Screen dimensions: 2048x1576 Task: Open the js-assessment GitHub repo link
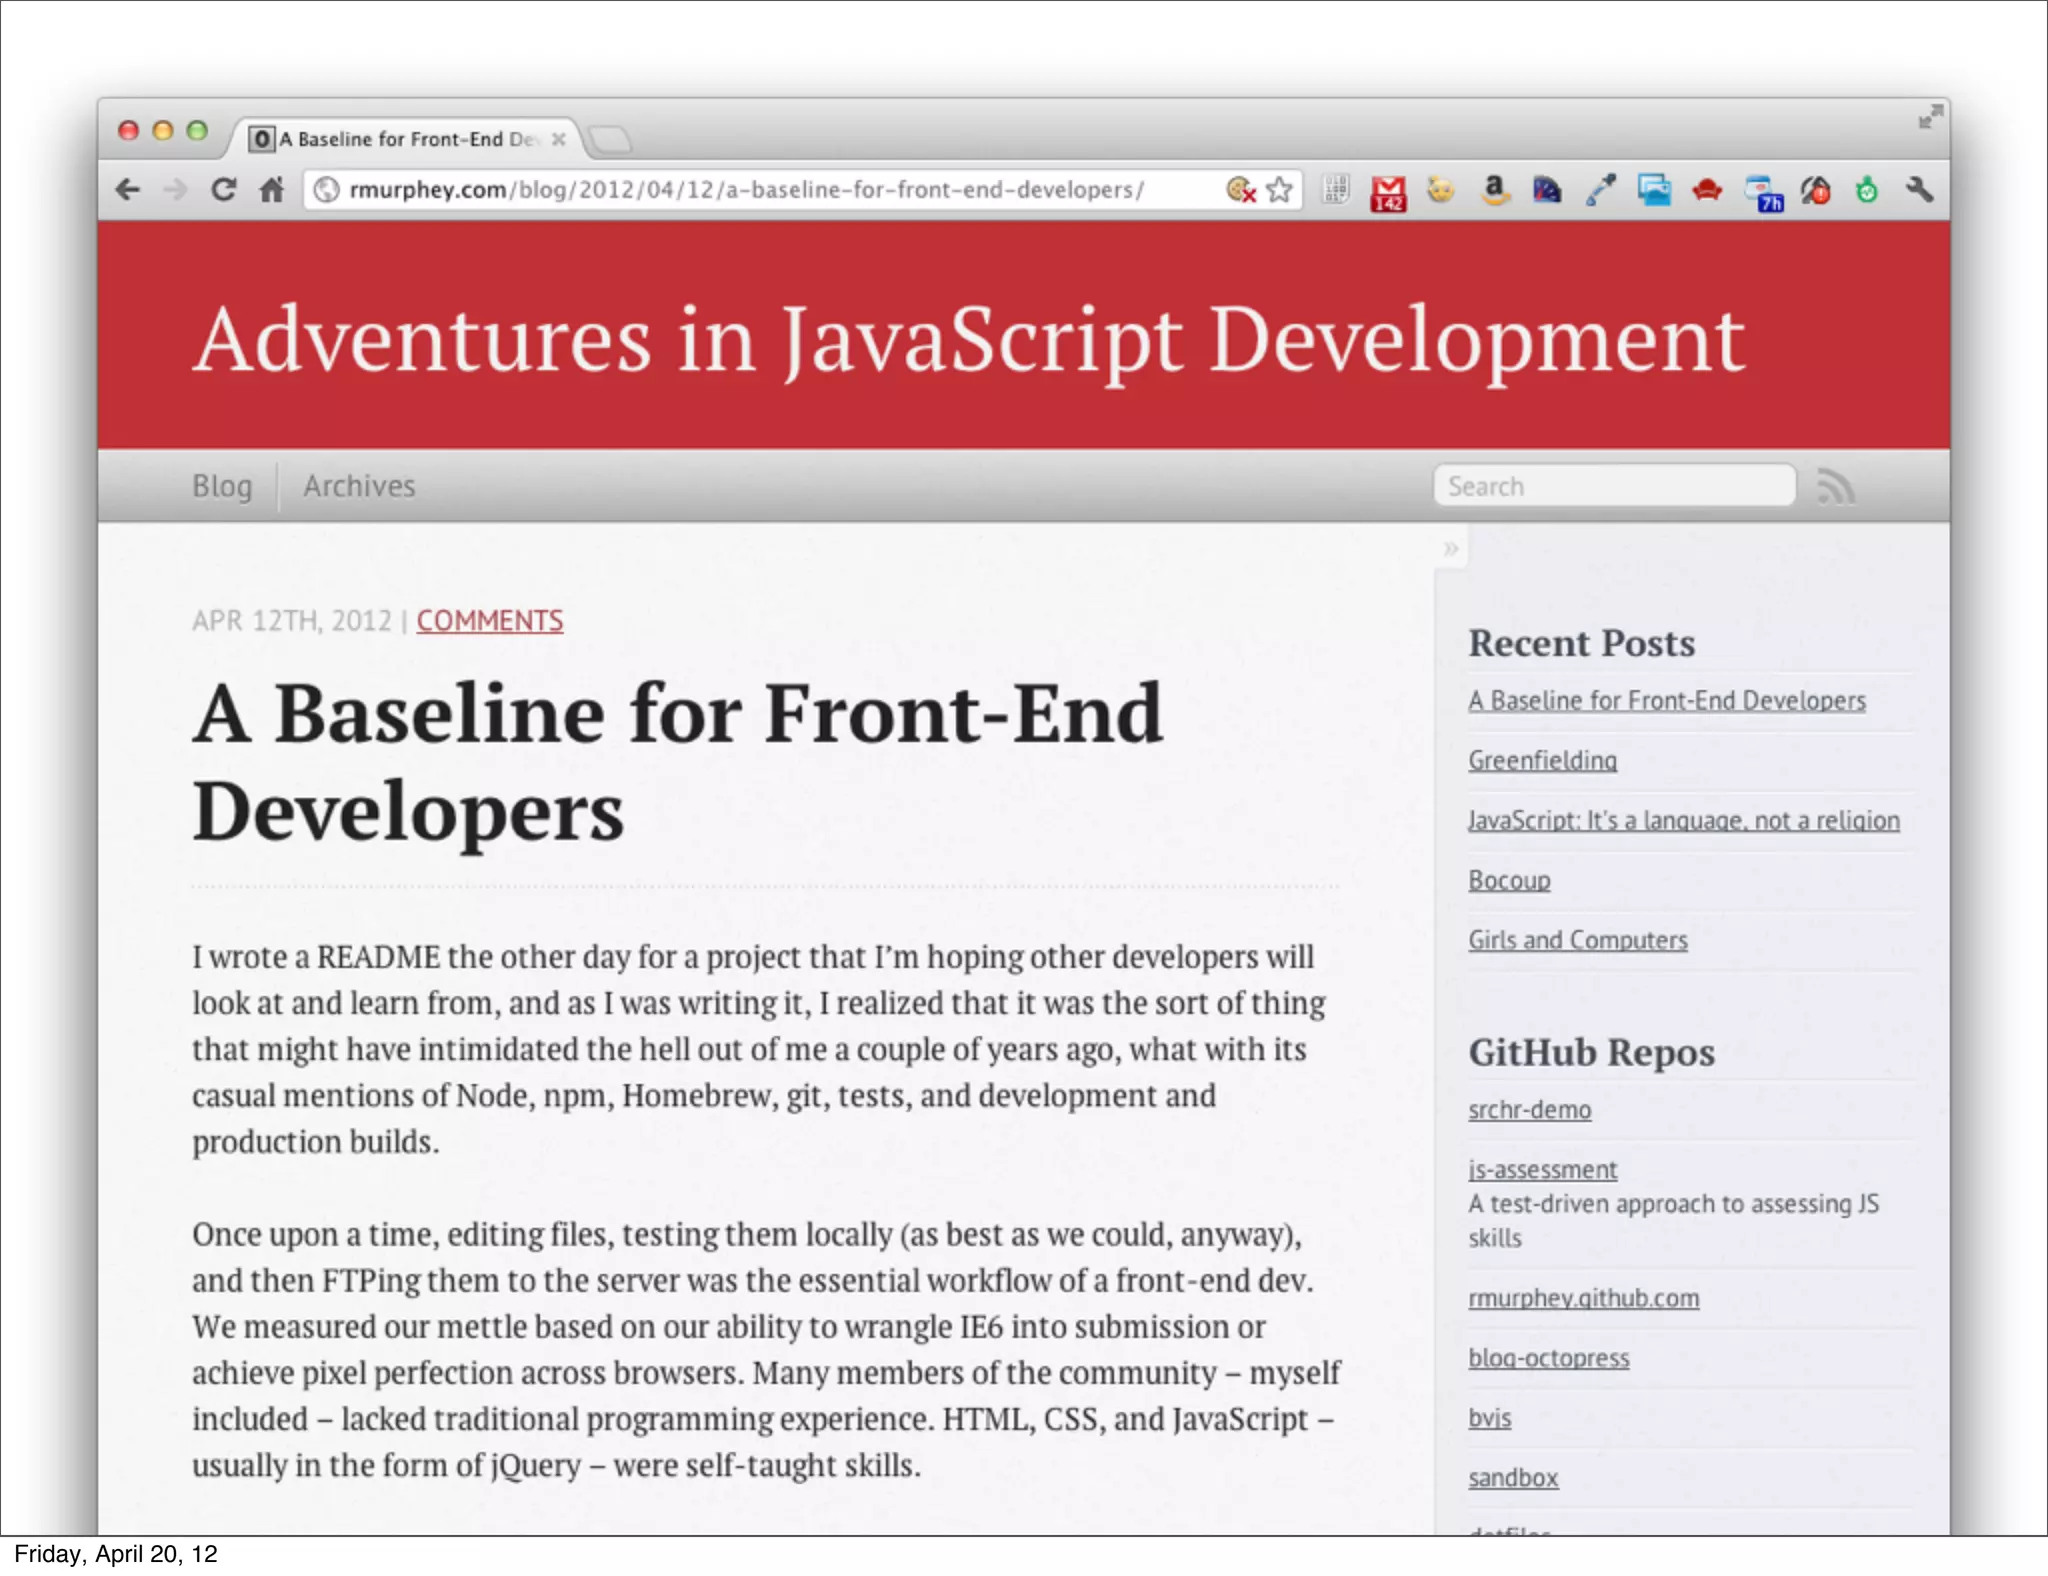click(1542, 1169)
